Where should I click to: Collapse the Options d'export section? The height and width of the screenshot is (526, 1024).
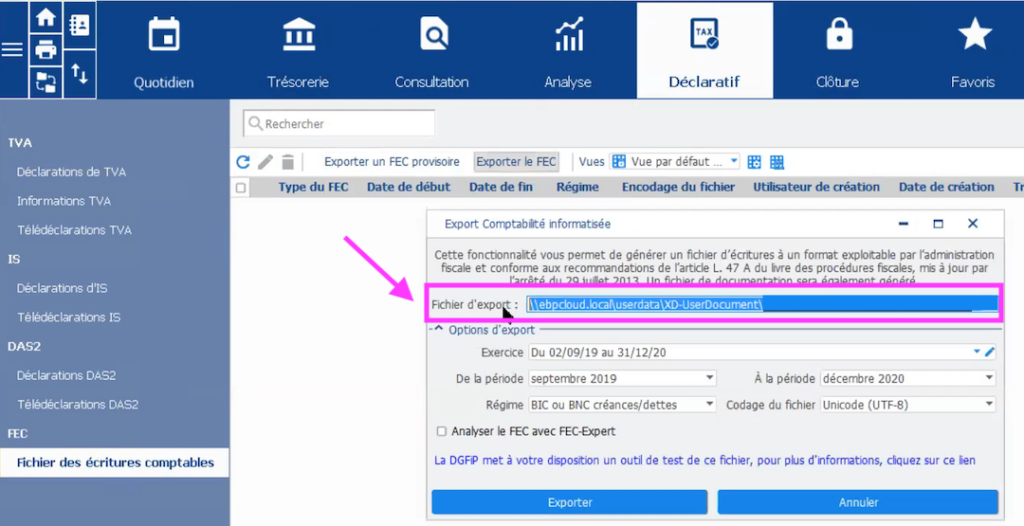pyautogui.click(x=439, y=329)
